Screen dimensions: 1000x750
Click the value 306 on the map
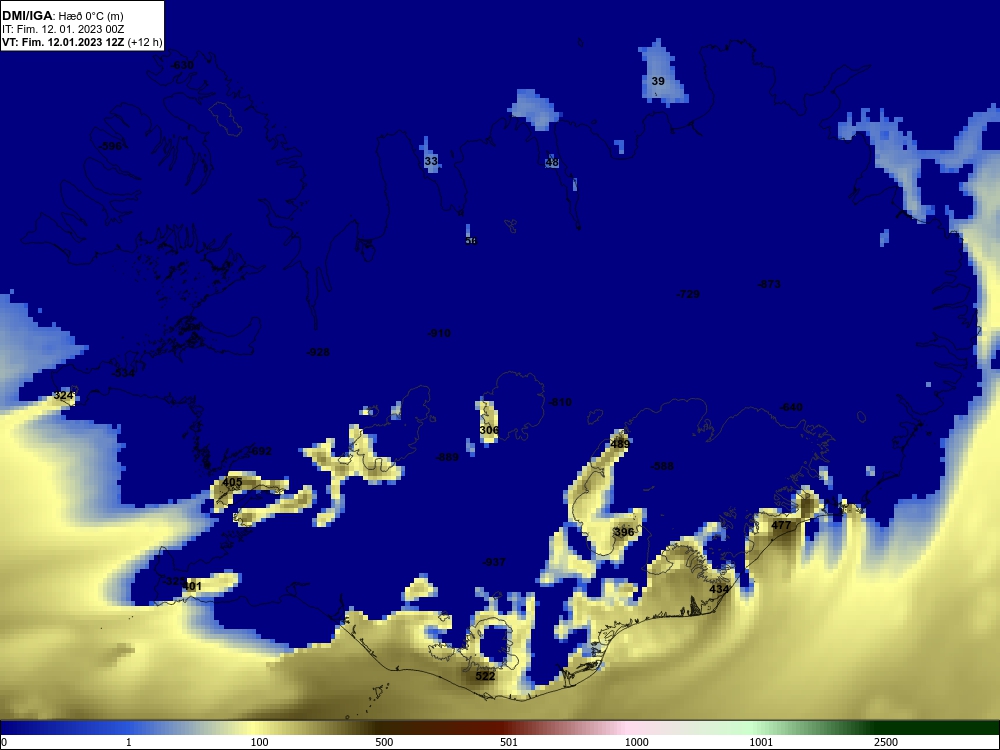(489, 430)
